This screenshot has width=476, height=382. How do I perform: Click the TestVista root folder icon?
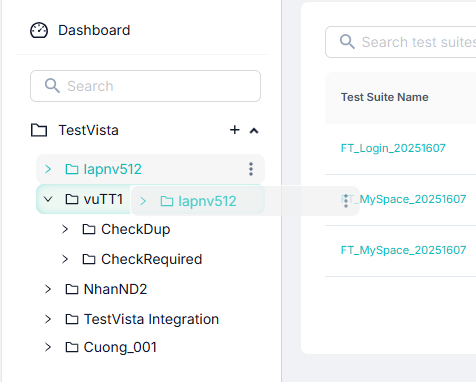click(x=39, y=130)
